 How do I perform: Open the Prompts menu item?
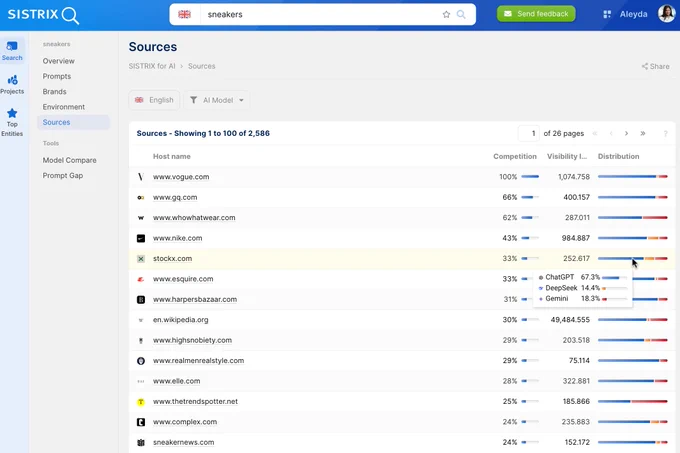[x=57, y=76]
